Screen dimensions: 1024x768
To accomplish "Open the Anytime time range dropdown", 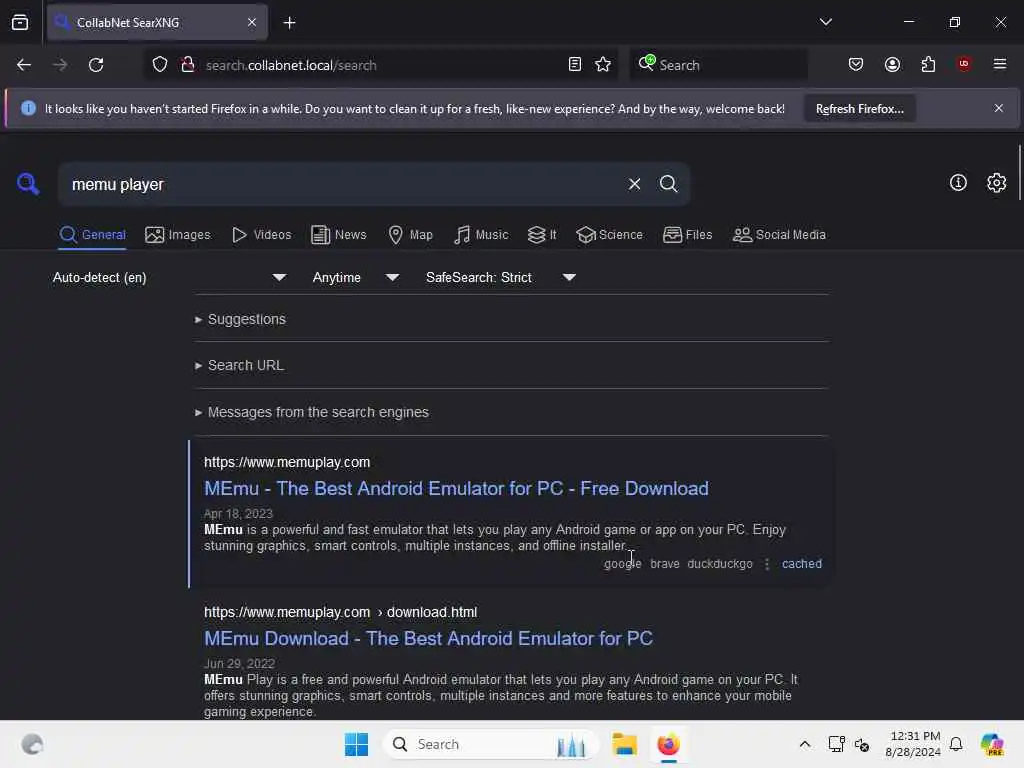I will [x=355, y=278].
